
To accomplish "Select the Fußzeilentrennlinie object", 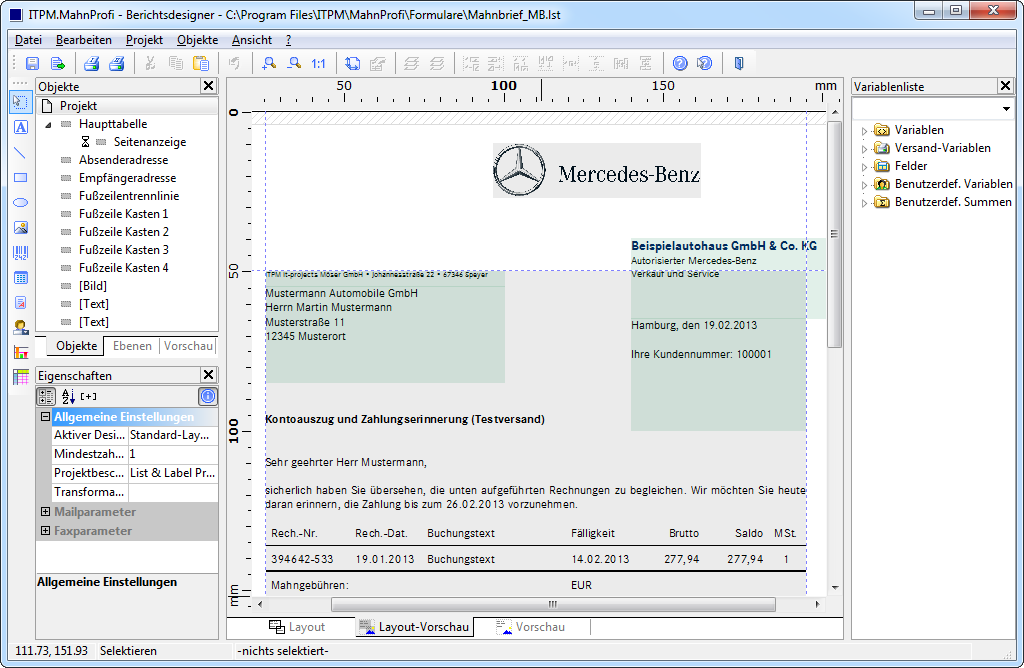I will point(129,196).
